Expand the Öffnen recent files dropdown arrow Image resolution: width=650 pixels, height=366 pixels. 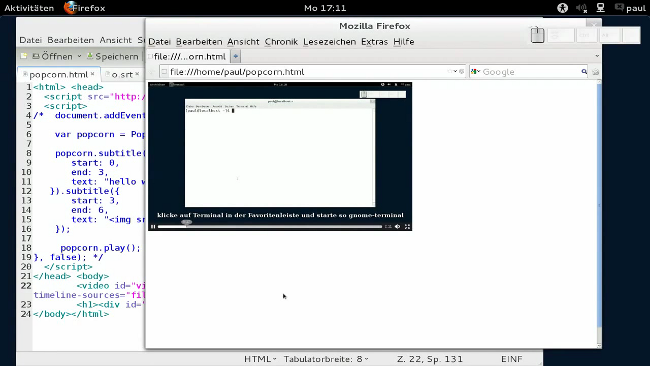pos(79,56)
